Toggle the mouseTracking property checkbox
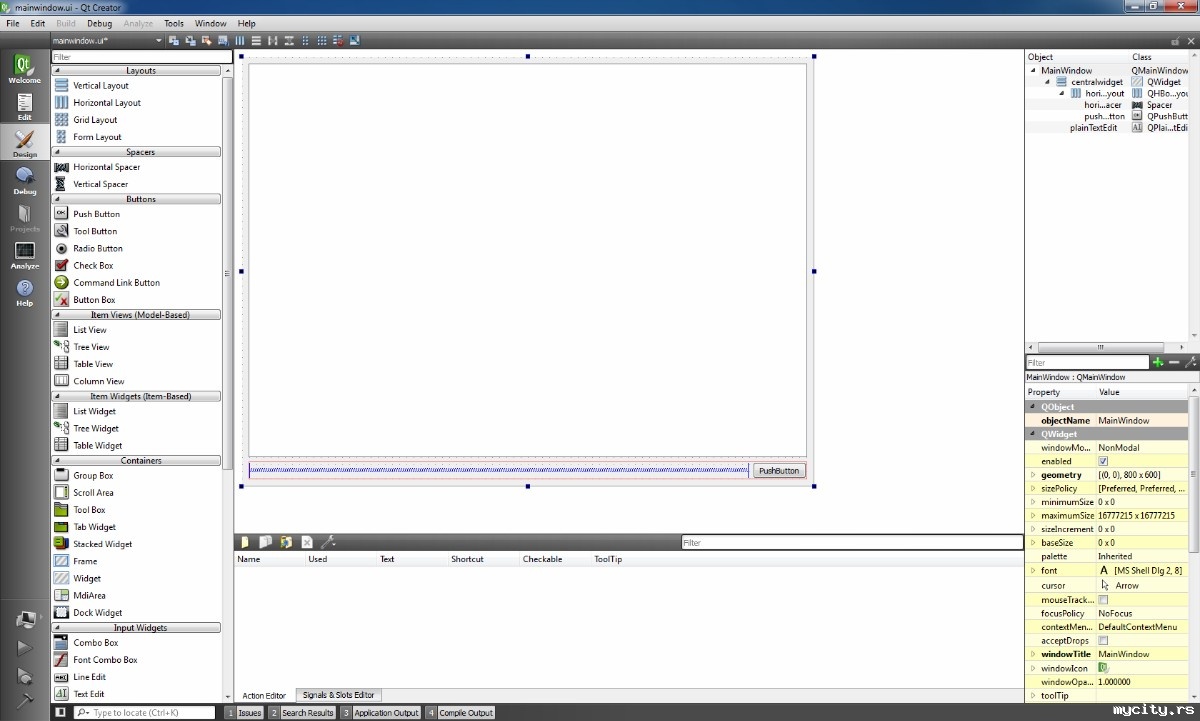 pyautogui.click(x=1103, y=600)
